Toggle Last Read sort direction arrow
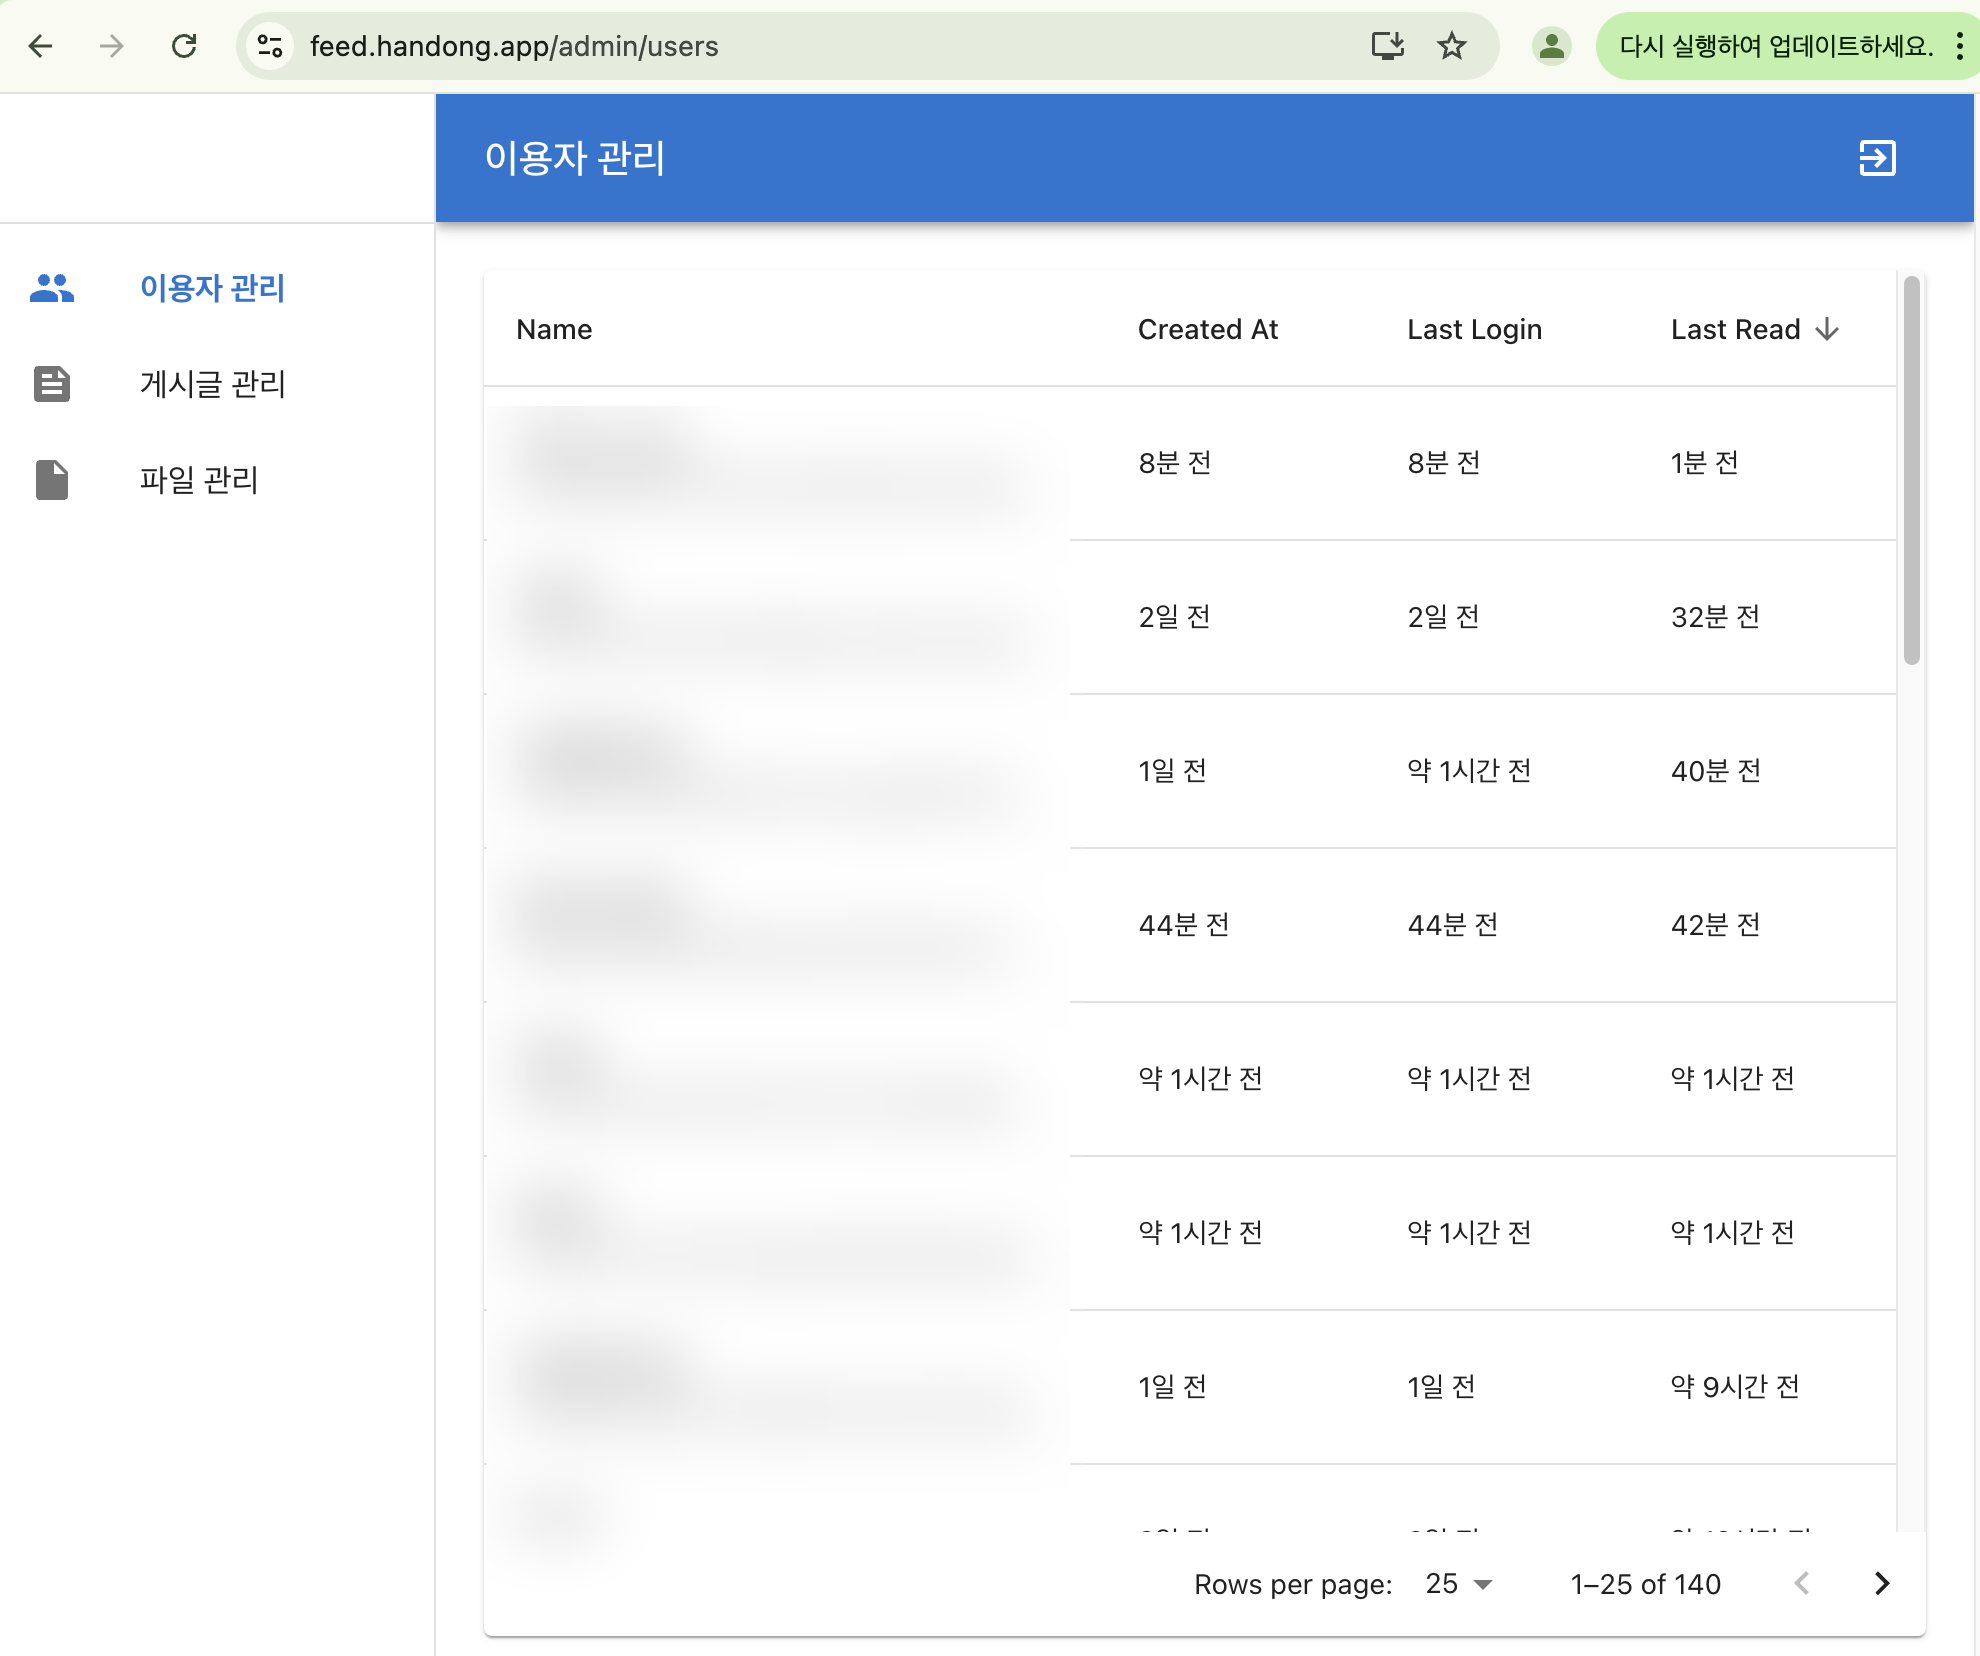 click(x=1827, y=330)
